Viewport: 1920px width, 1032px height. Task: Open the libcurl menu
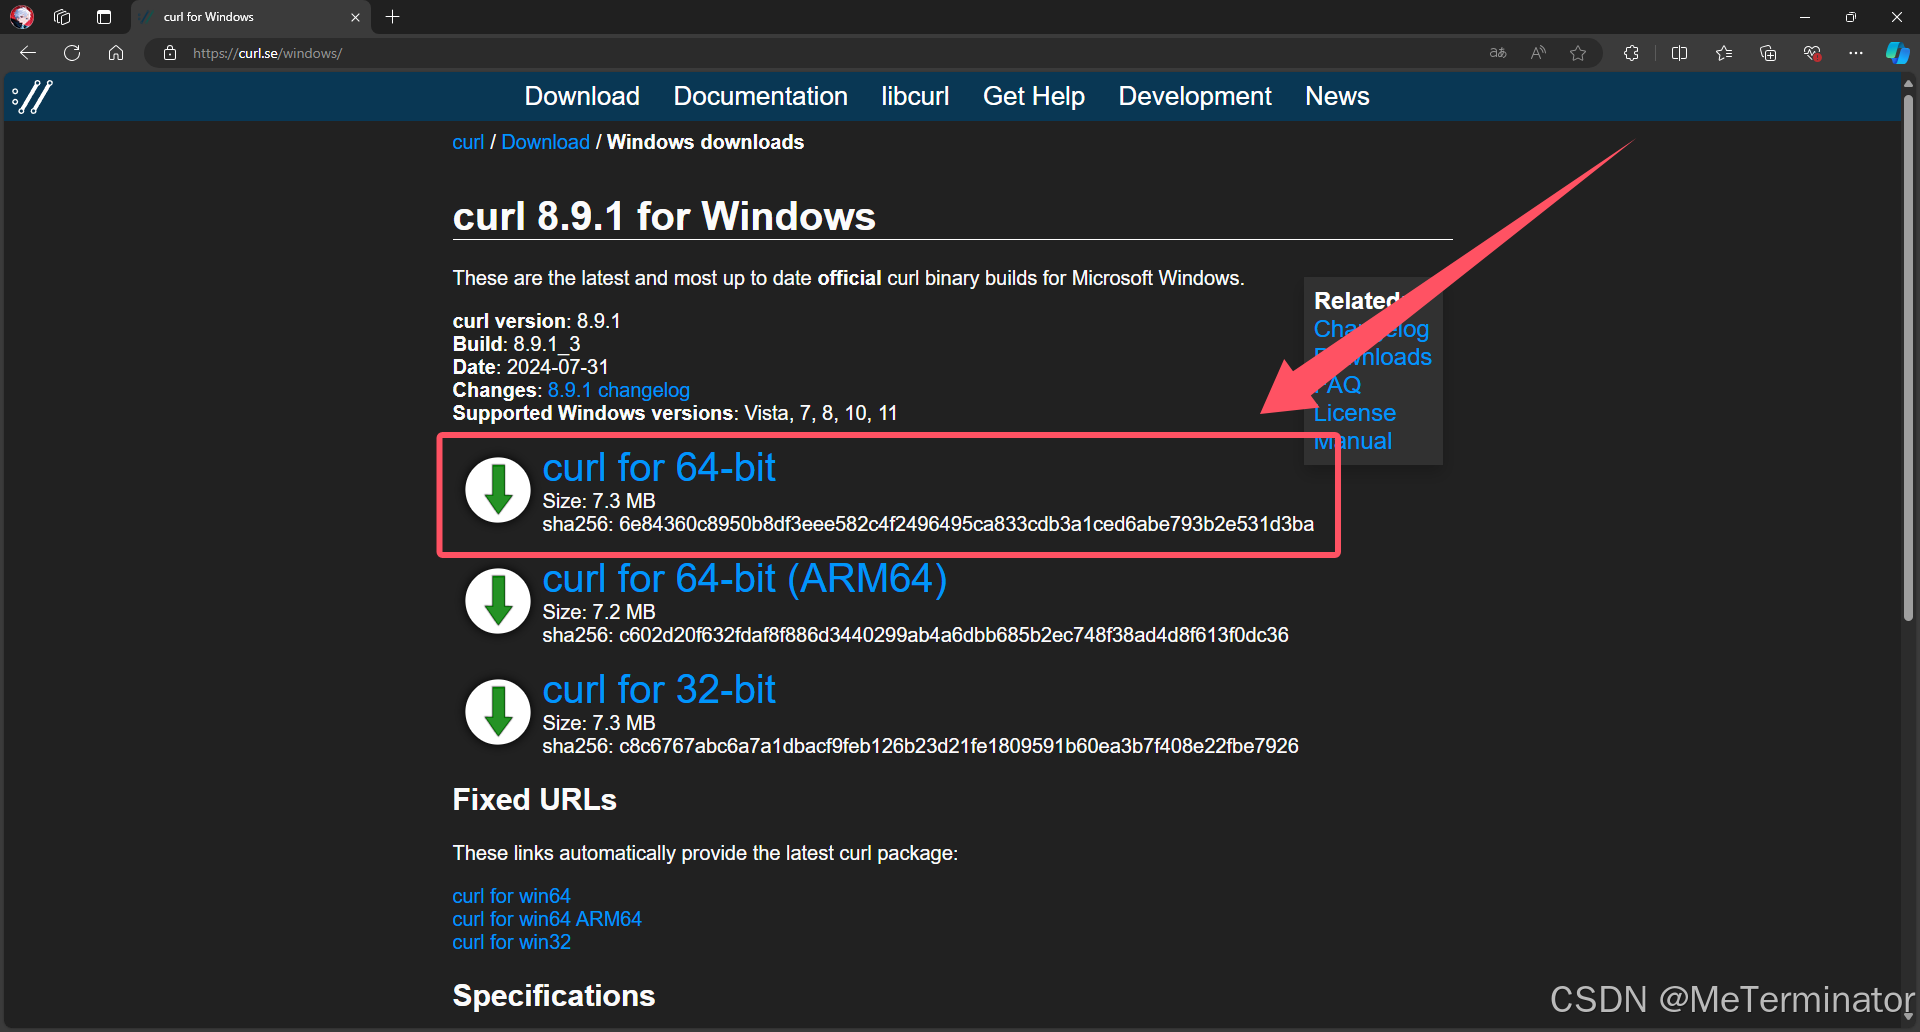[x=915, y=96]
